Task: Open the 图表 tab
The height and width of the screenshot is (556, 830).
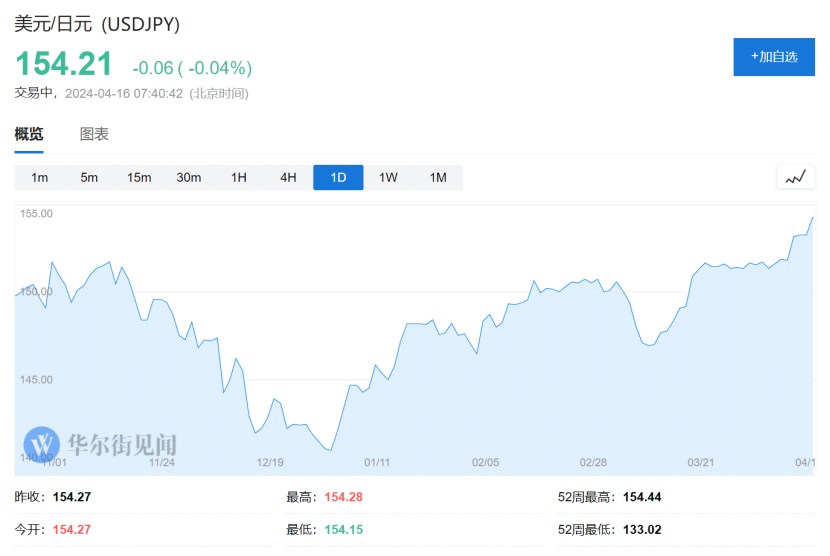Action: [x=94, y=134]
